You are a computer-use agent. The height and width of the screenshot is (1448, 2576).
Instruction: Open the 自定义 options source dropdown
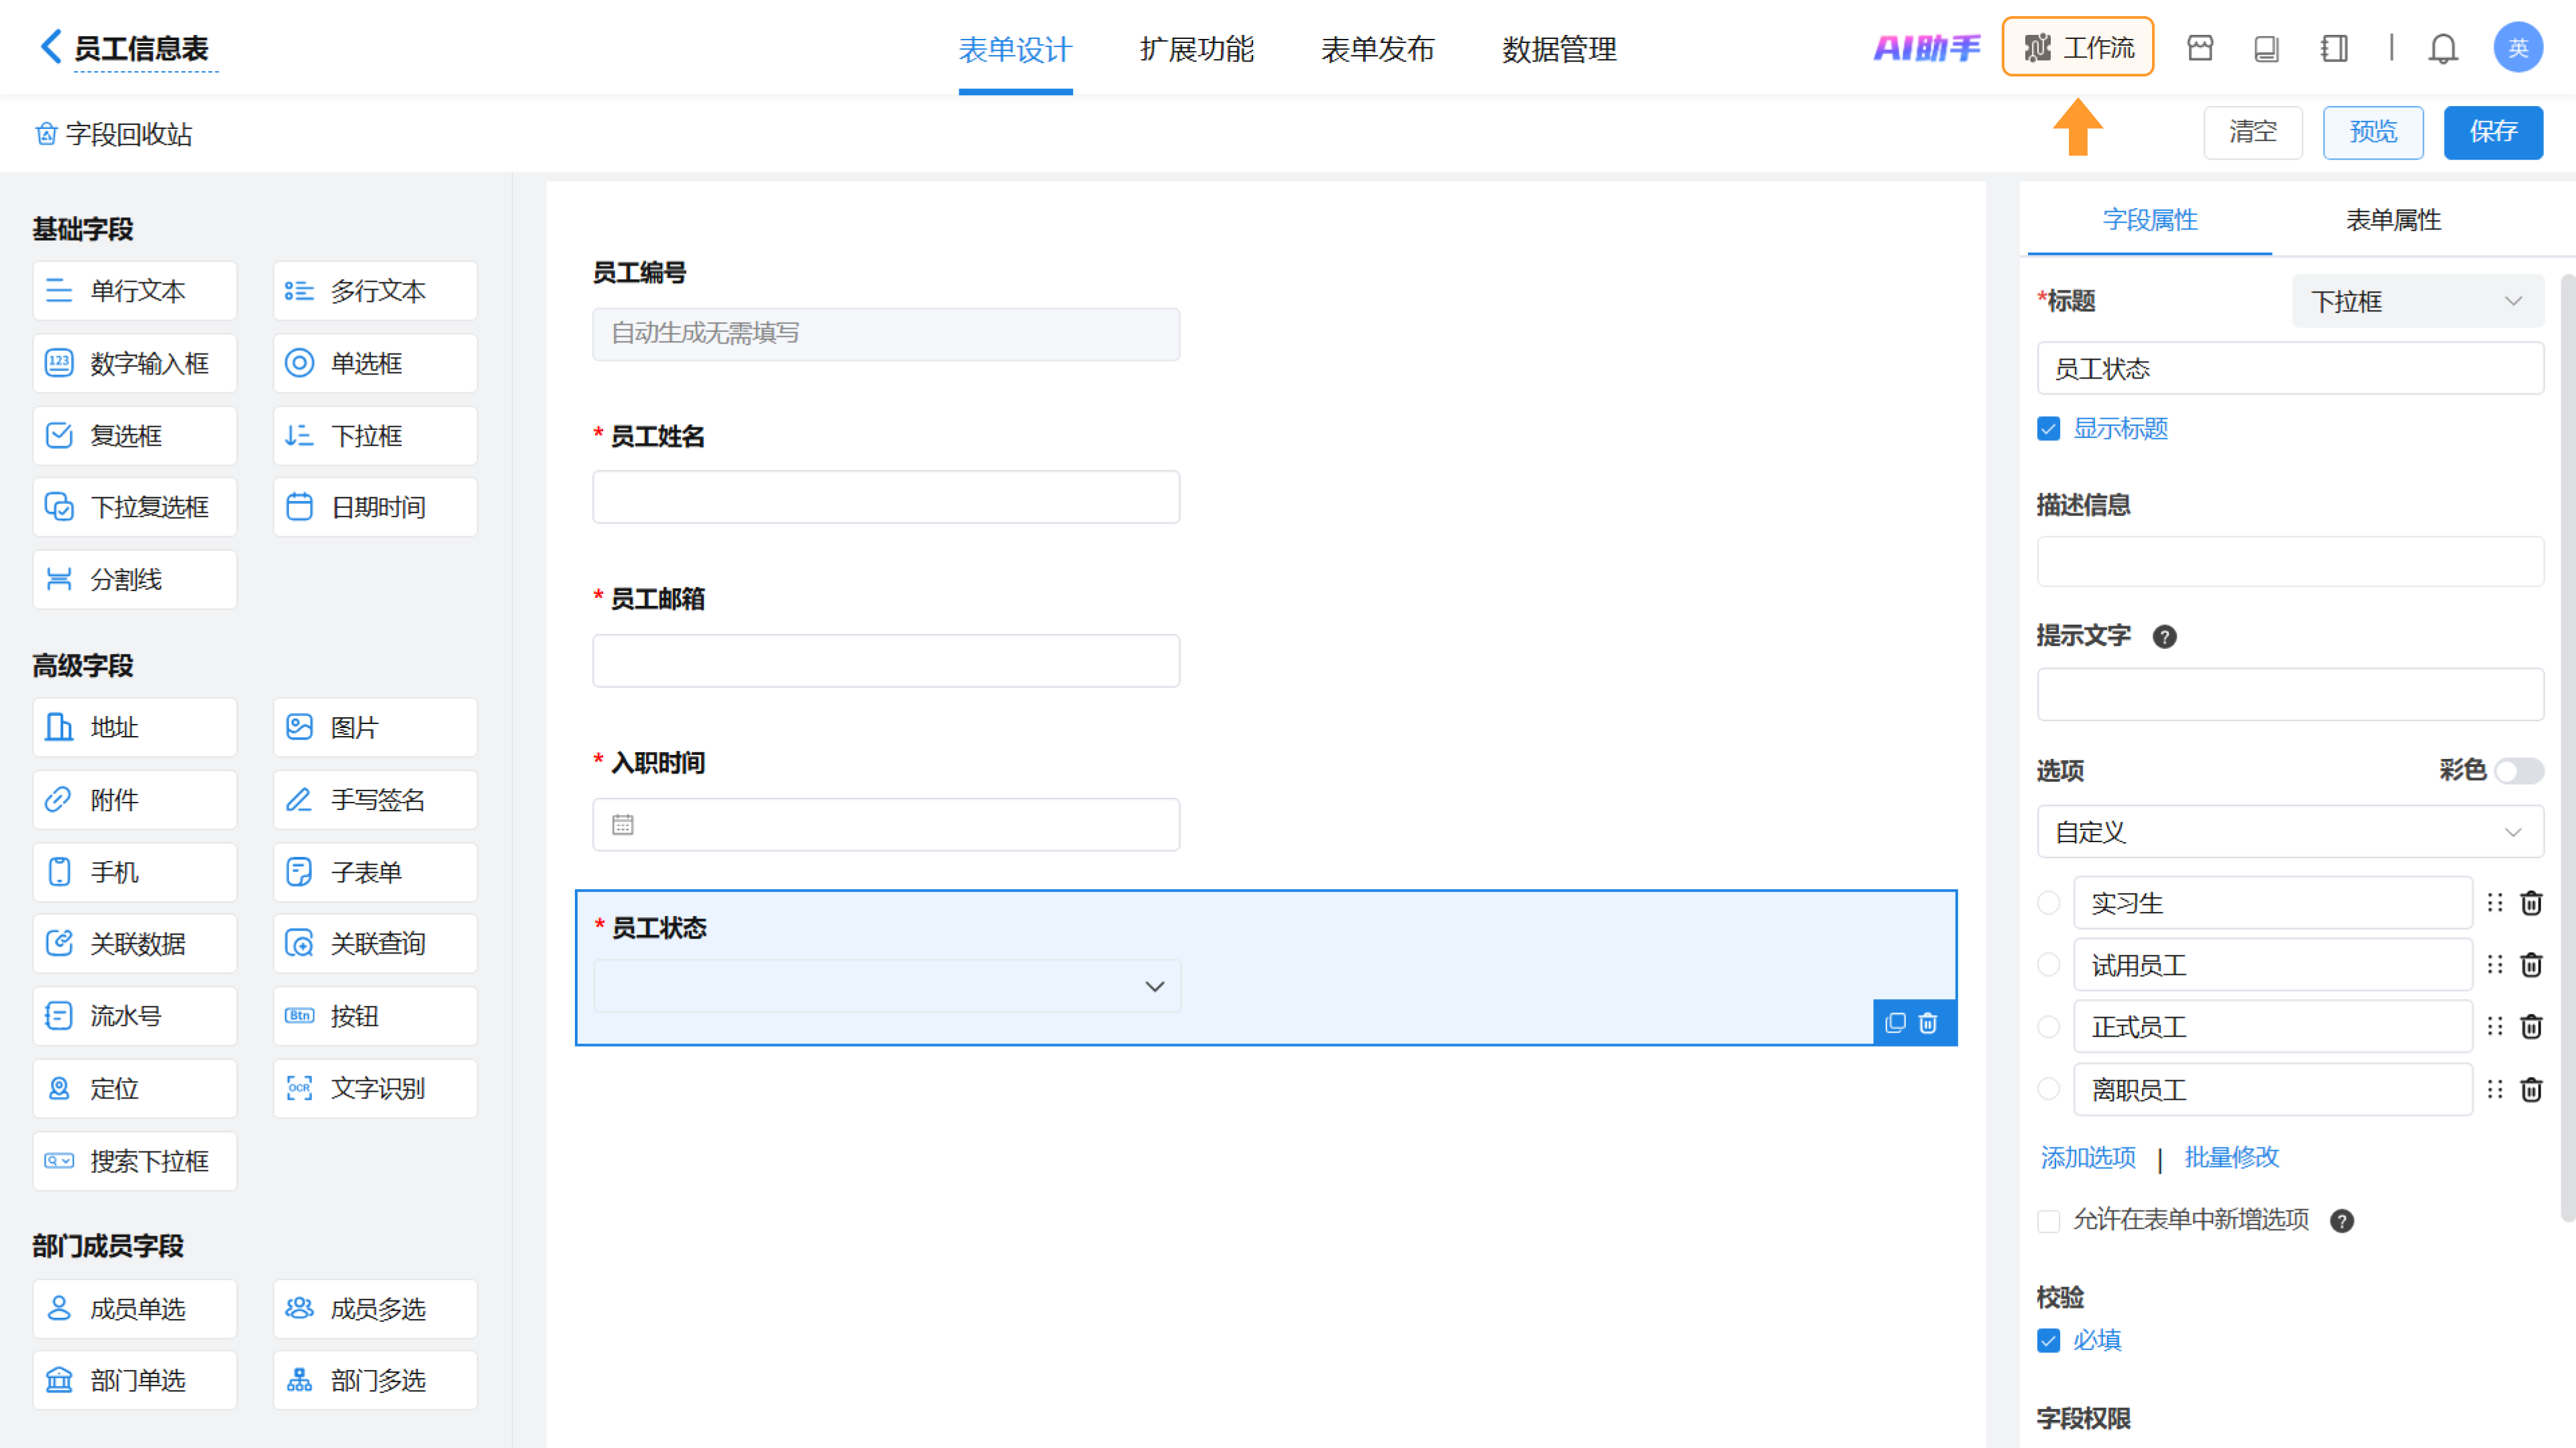[x=2290, y=832]
